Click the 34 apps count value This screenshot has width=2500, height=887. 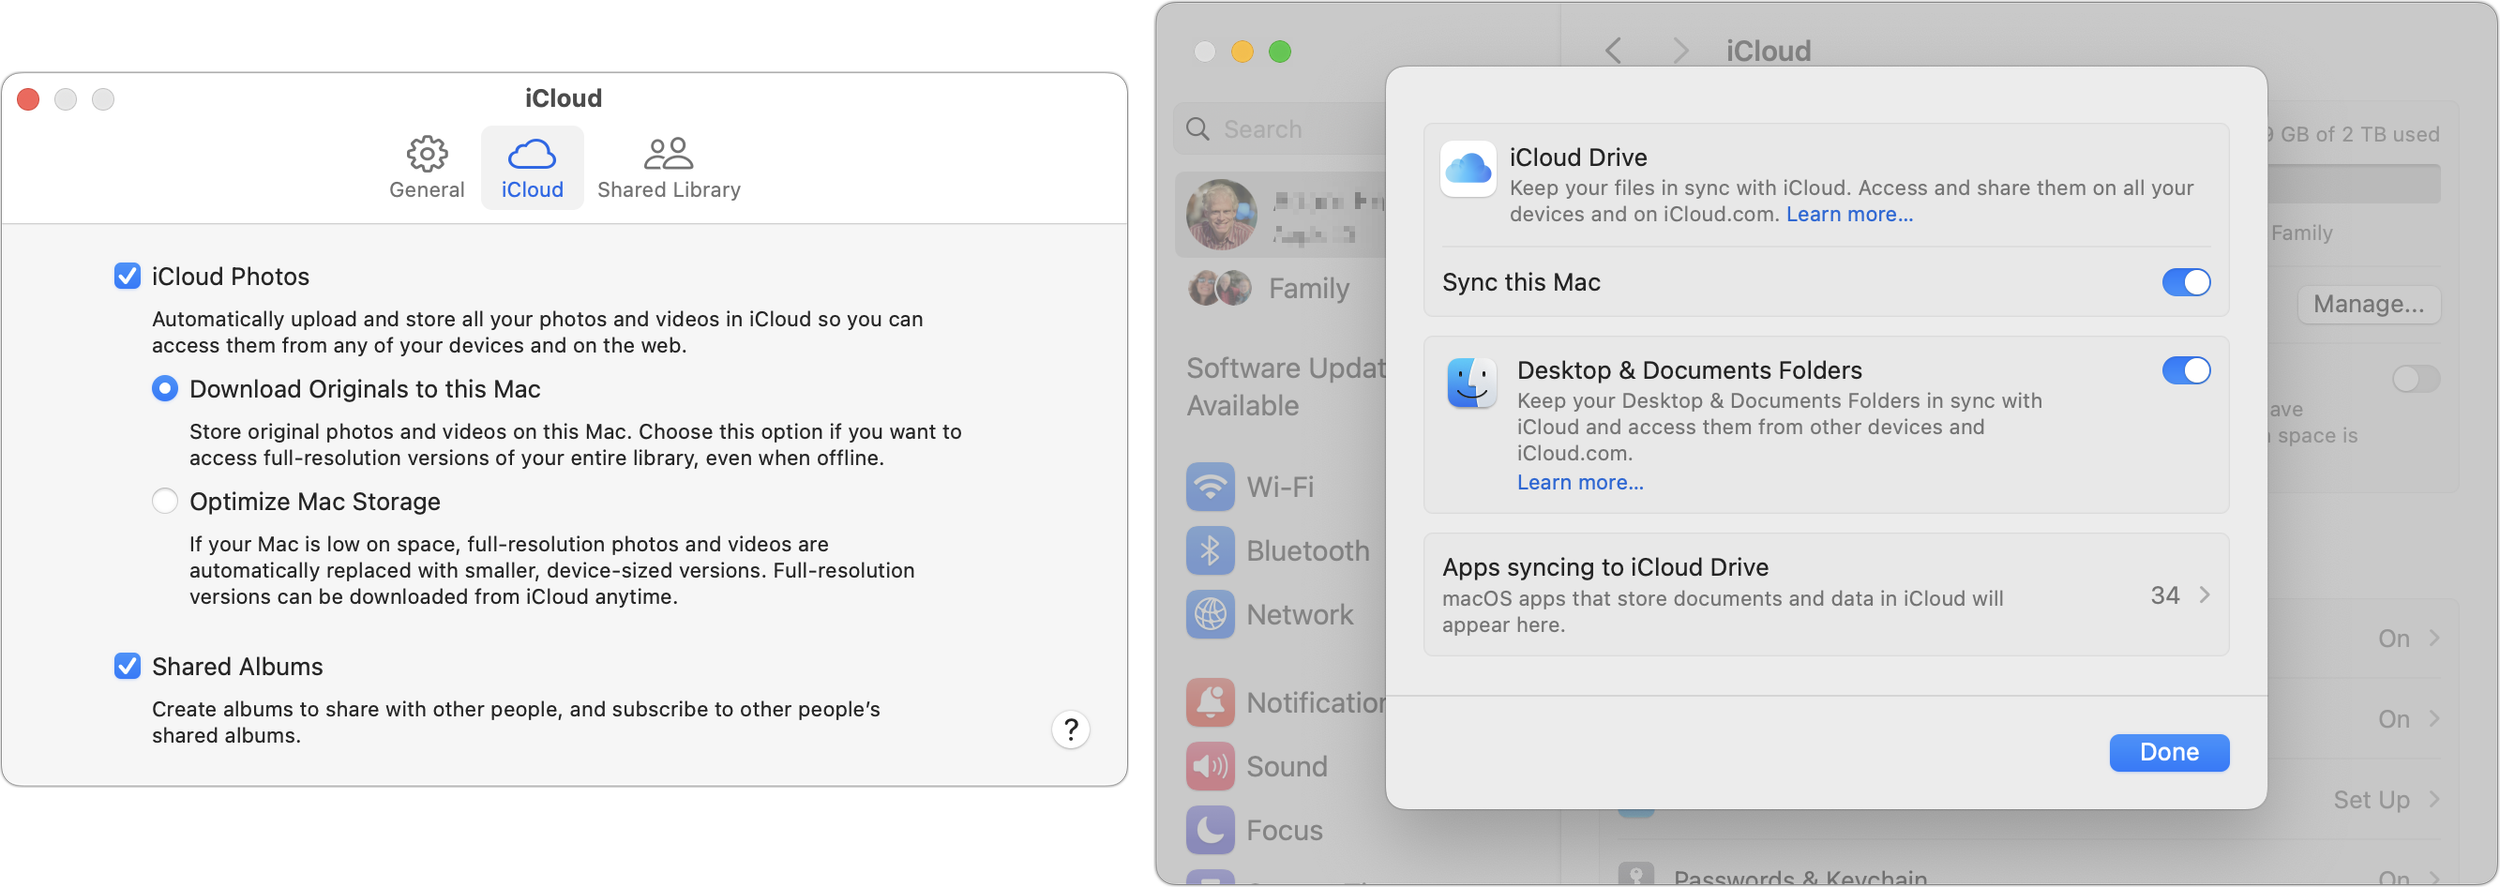2165,595
